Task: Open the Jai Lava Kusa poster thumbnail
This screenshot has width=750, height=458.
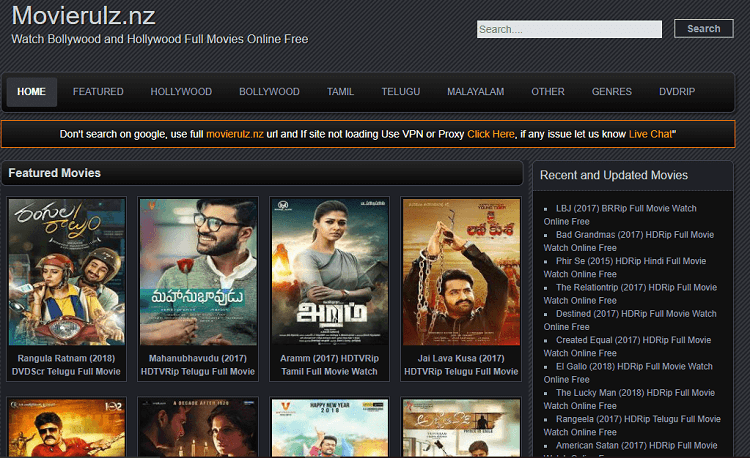Action: 461,272
